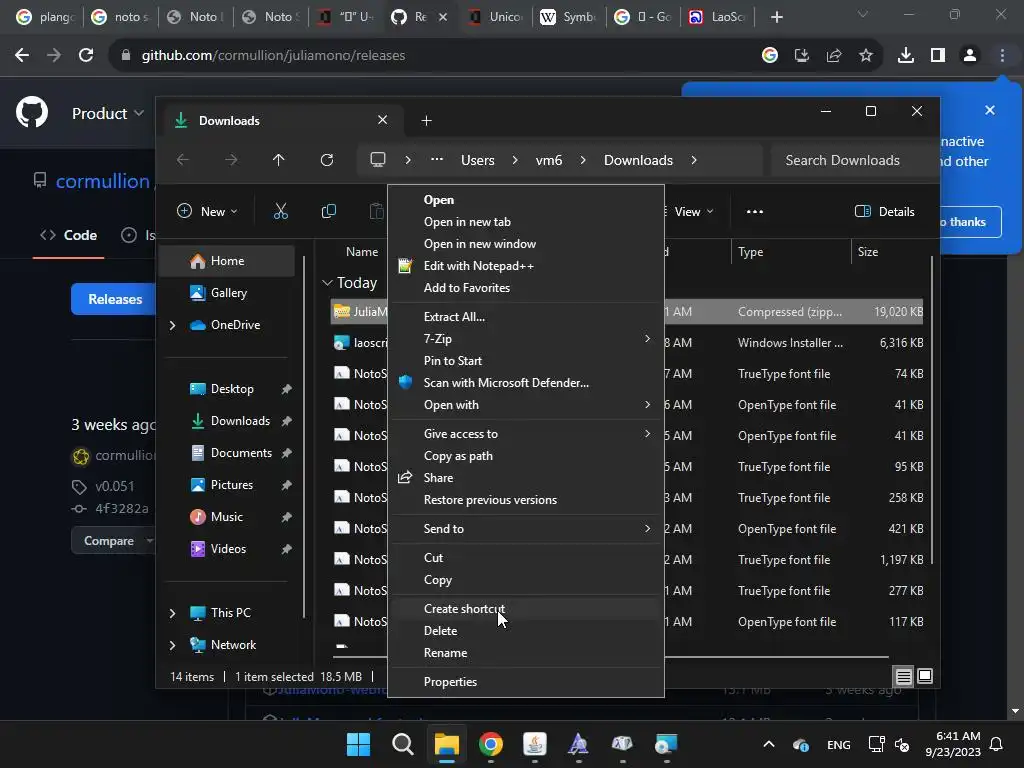Image resolution: width=1024 pixels, height=768 pixels.
Task: Choose Open in new window in context menu
Action: tap(526, 244)
